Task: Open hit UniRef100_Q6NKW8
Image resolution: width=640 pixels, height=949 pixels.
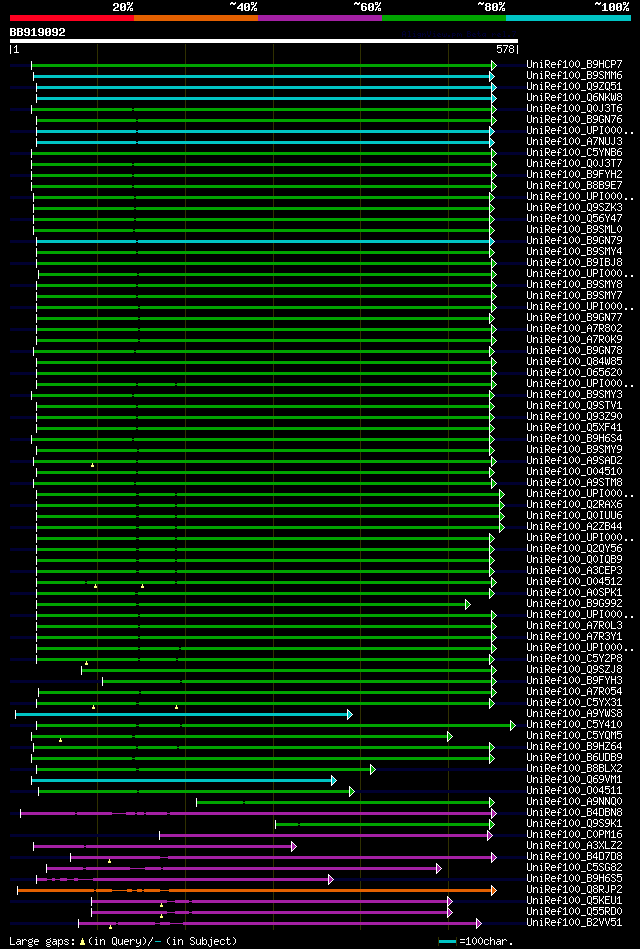Action: tap(575, 97)
